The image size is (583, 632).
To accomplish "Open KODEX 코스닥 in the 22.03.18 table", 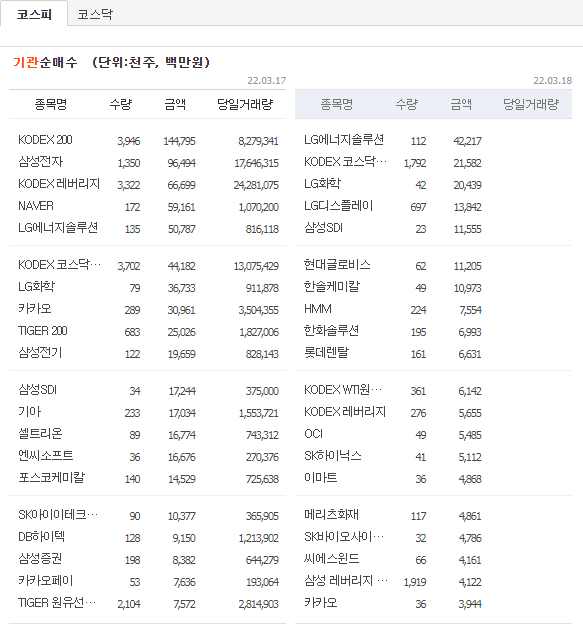I will tap(345, 162).
